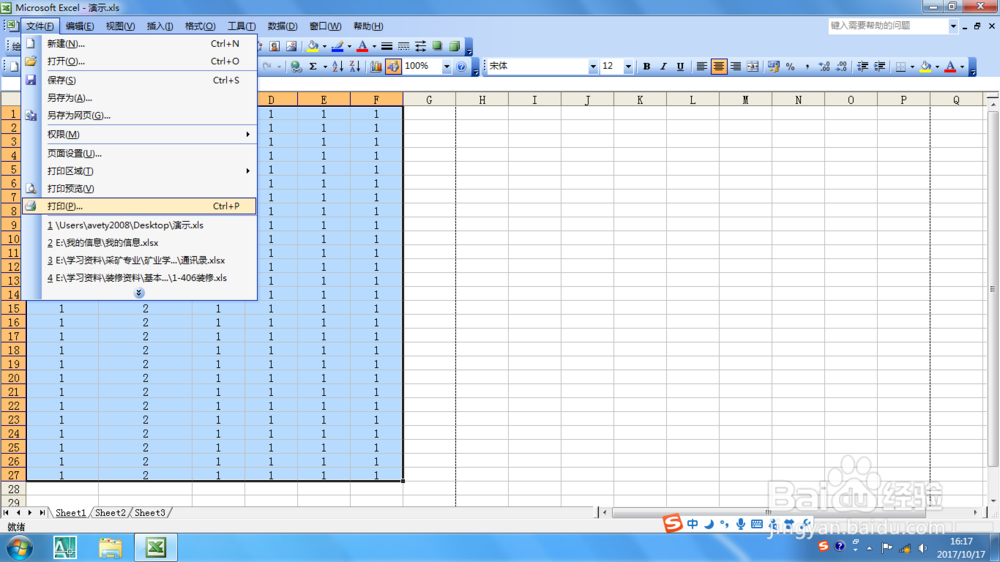The width and height of the screenshot is (1000, 562).
Task: Click the AutoSum sigma icon
Action: click(313, 66)
